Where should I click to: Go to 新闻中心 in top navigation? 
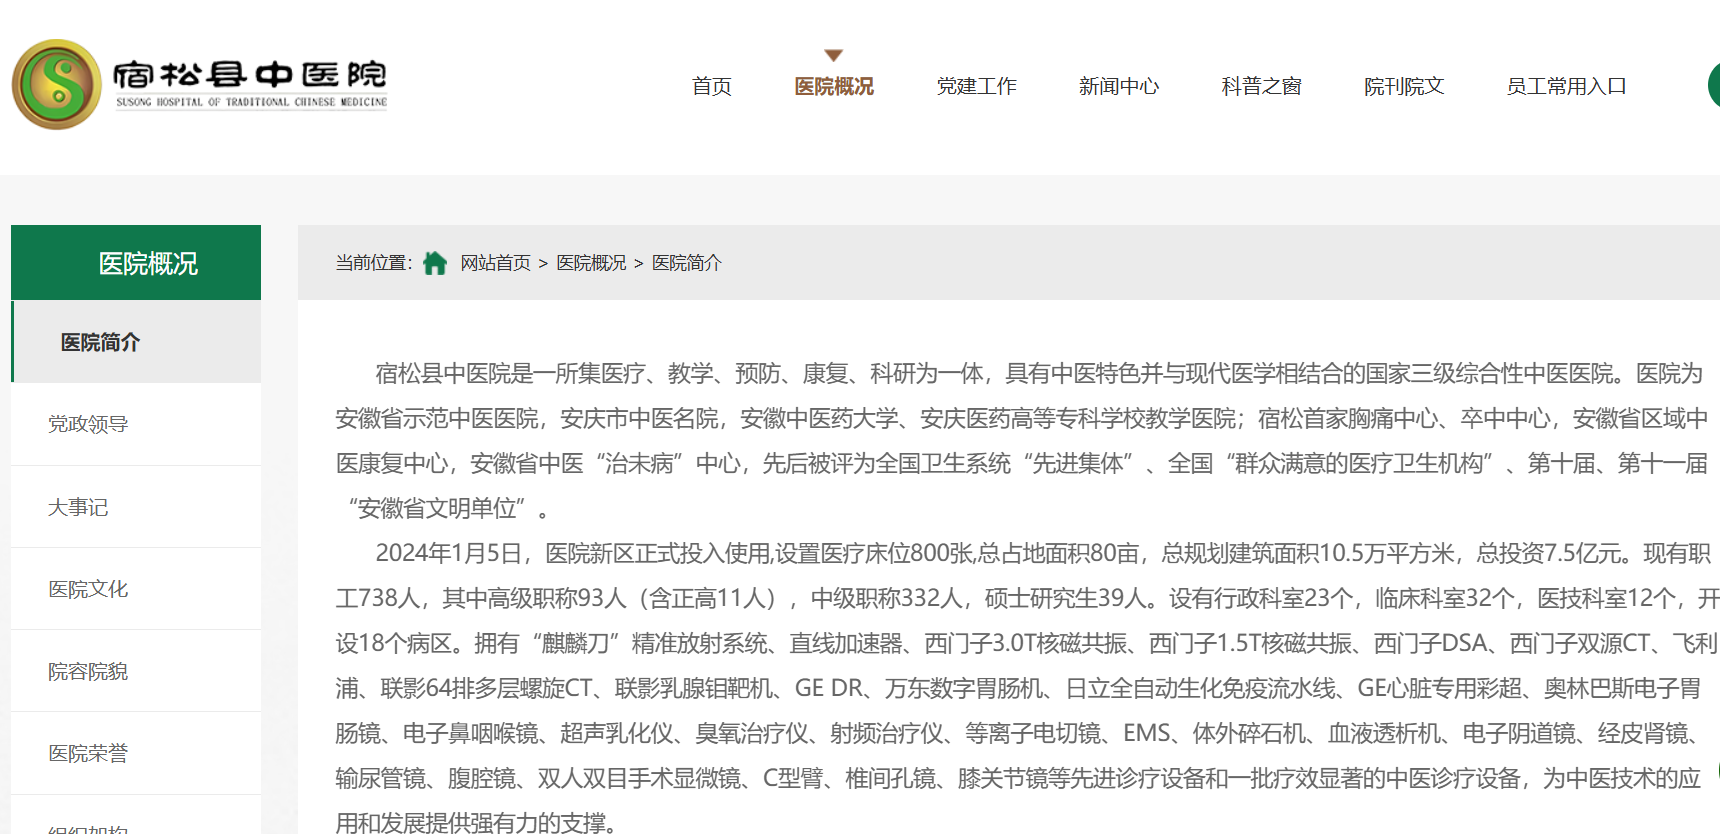click(x=1119, y=87)
